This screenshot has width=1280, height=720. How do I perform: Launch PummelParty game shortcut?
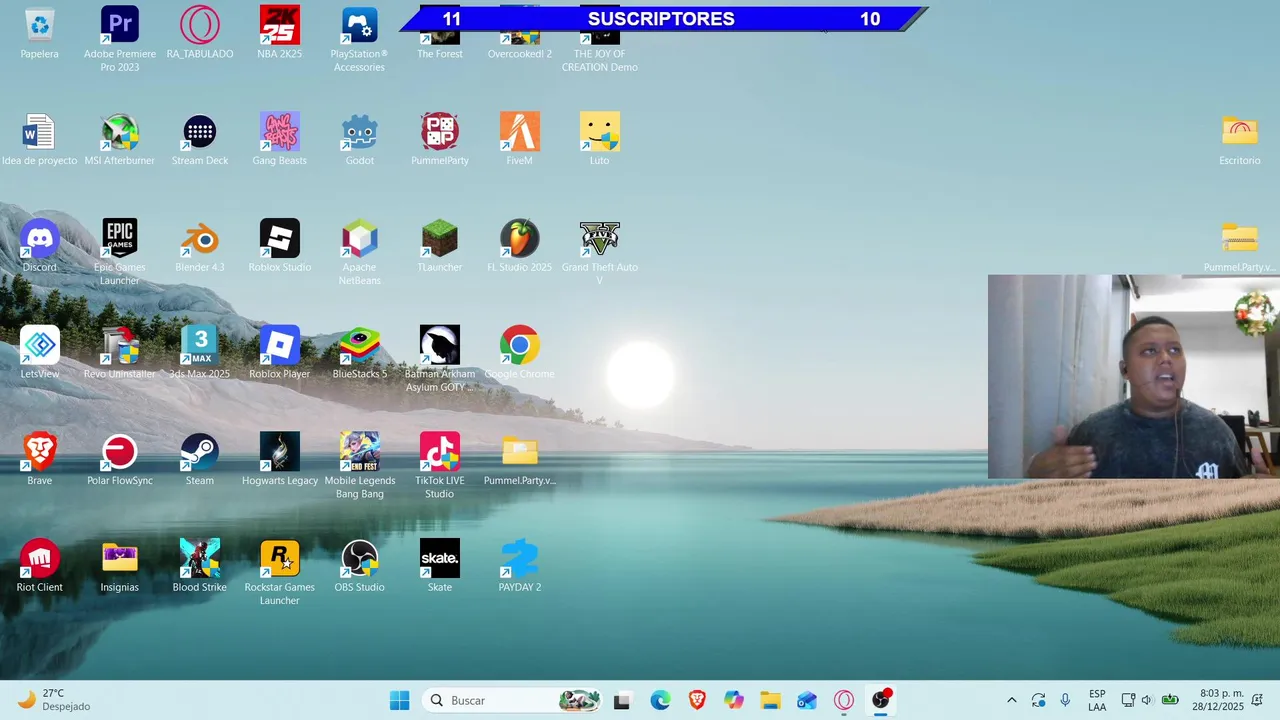[x=440, y=132]
